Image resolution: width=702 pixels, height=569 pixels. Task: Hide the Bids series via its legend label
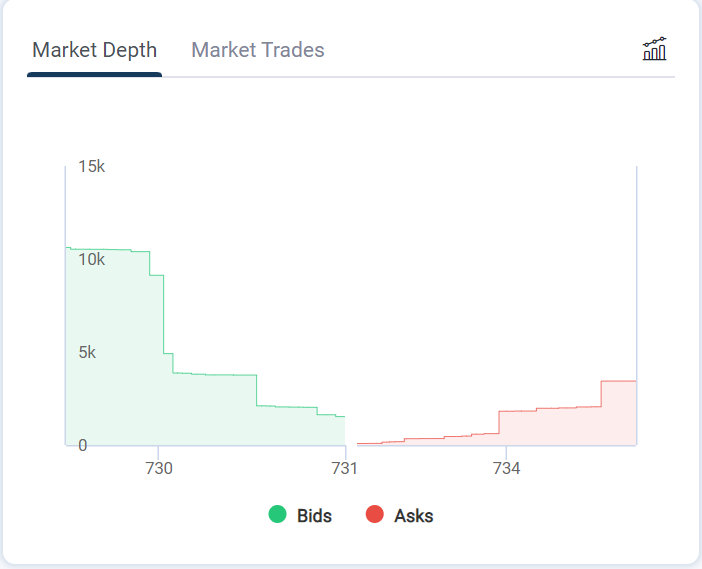coord(314,516)
